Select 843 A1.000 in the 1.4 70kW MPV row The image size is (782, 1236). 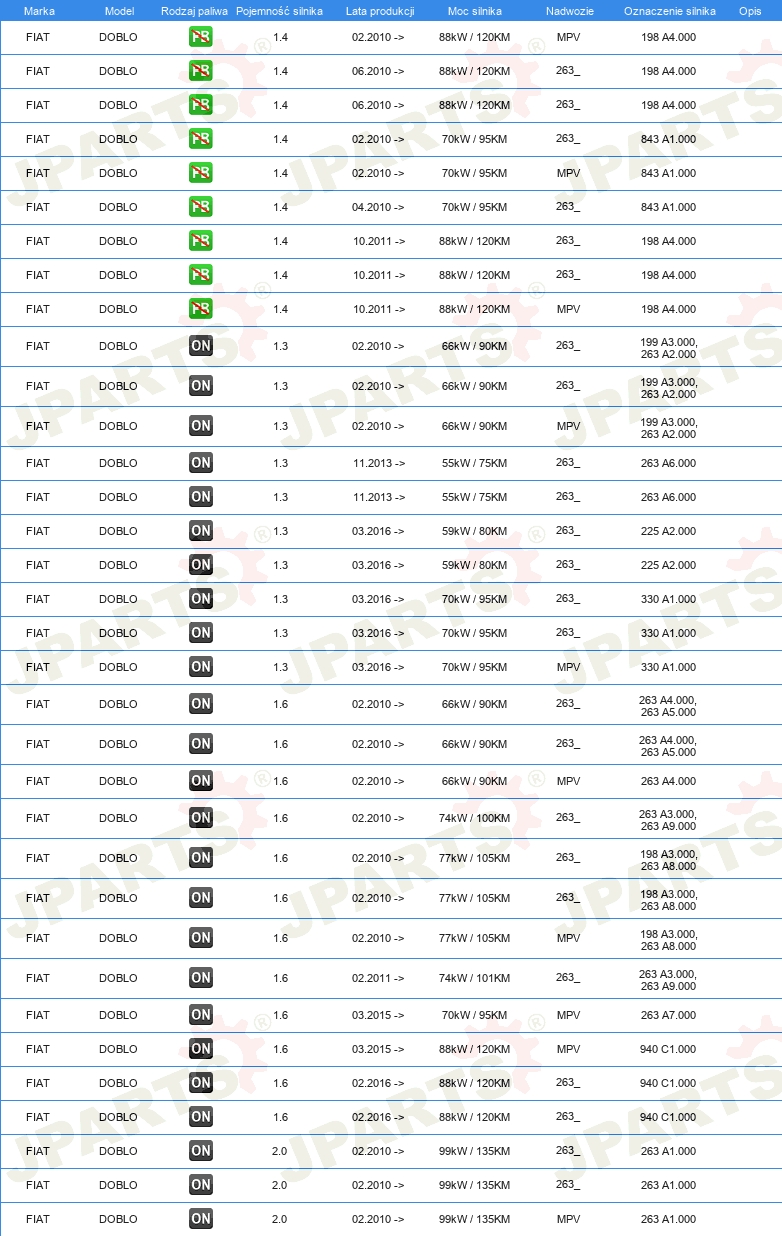click(668, 173)
